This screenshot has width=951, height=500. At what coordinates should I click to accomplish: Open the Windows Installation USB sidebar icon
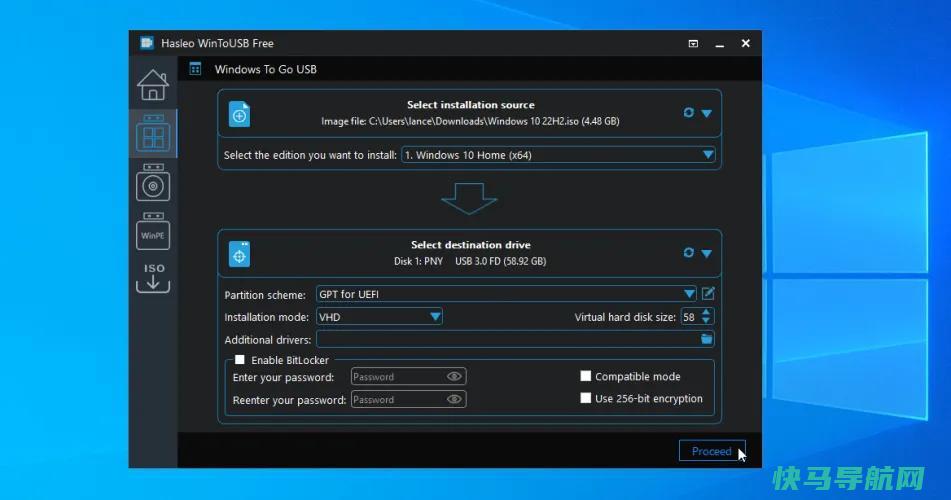click(x=153, y=183)
